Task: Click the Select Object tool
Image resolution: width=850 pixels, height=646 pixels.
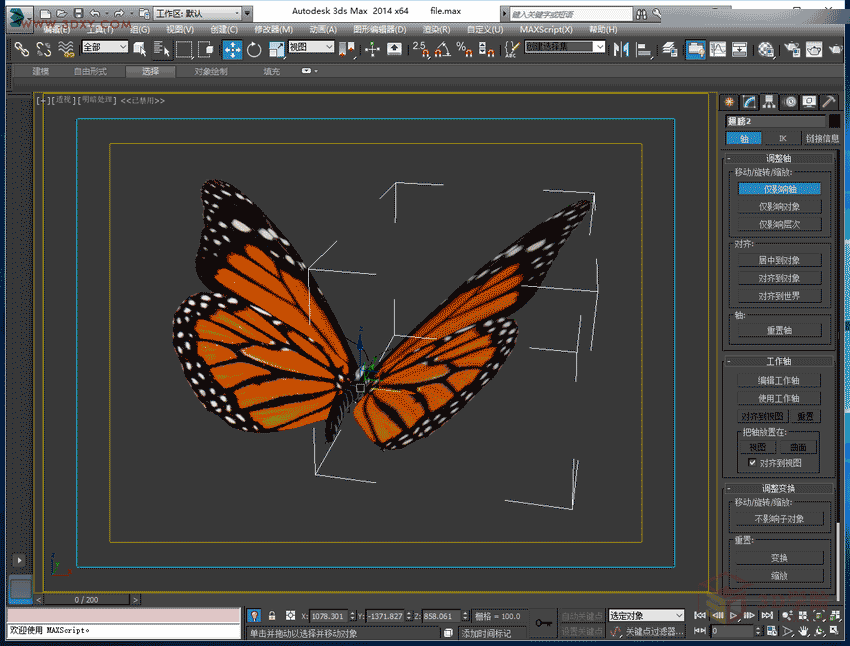Action: tap(140, 49)
